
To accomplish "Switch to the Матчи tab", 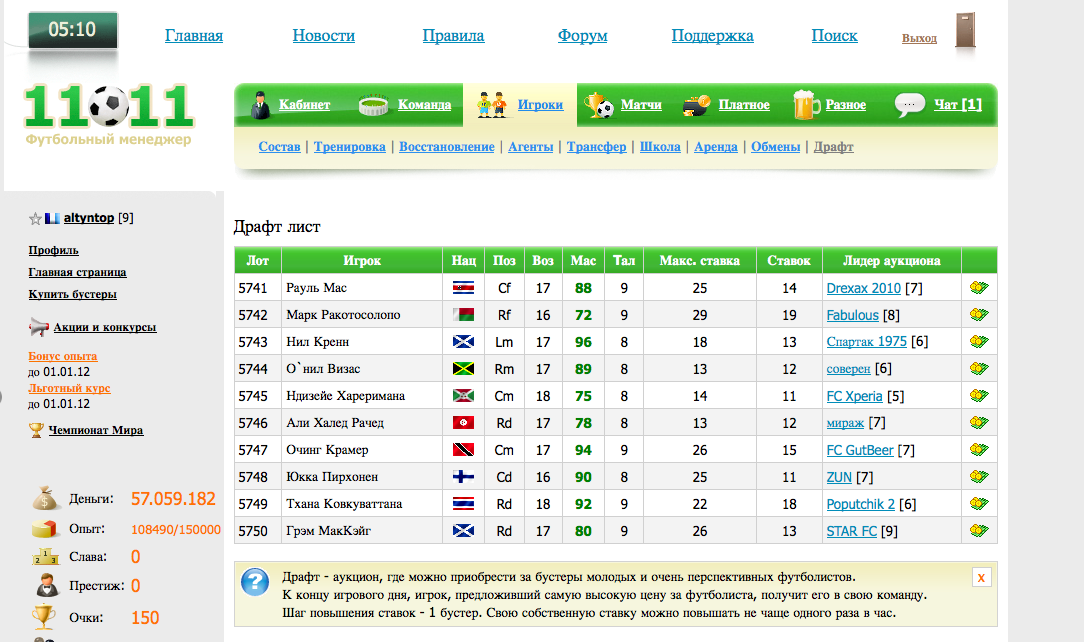I will tap(641, 104).
